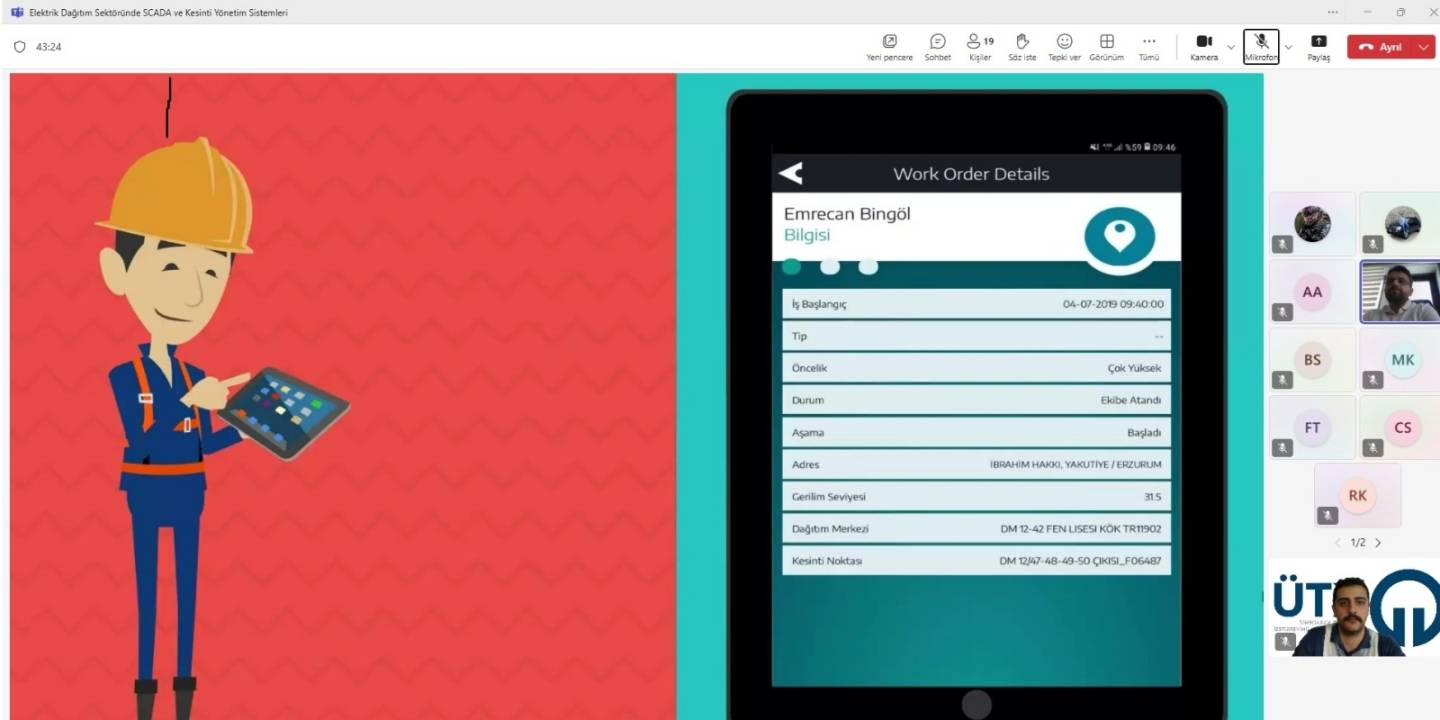The image size is (1440, 720).
Task: Open the Sohbet chat panel
Action: coord(938,47)
